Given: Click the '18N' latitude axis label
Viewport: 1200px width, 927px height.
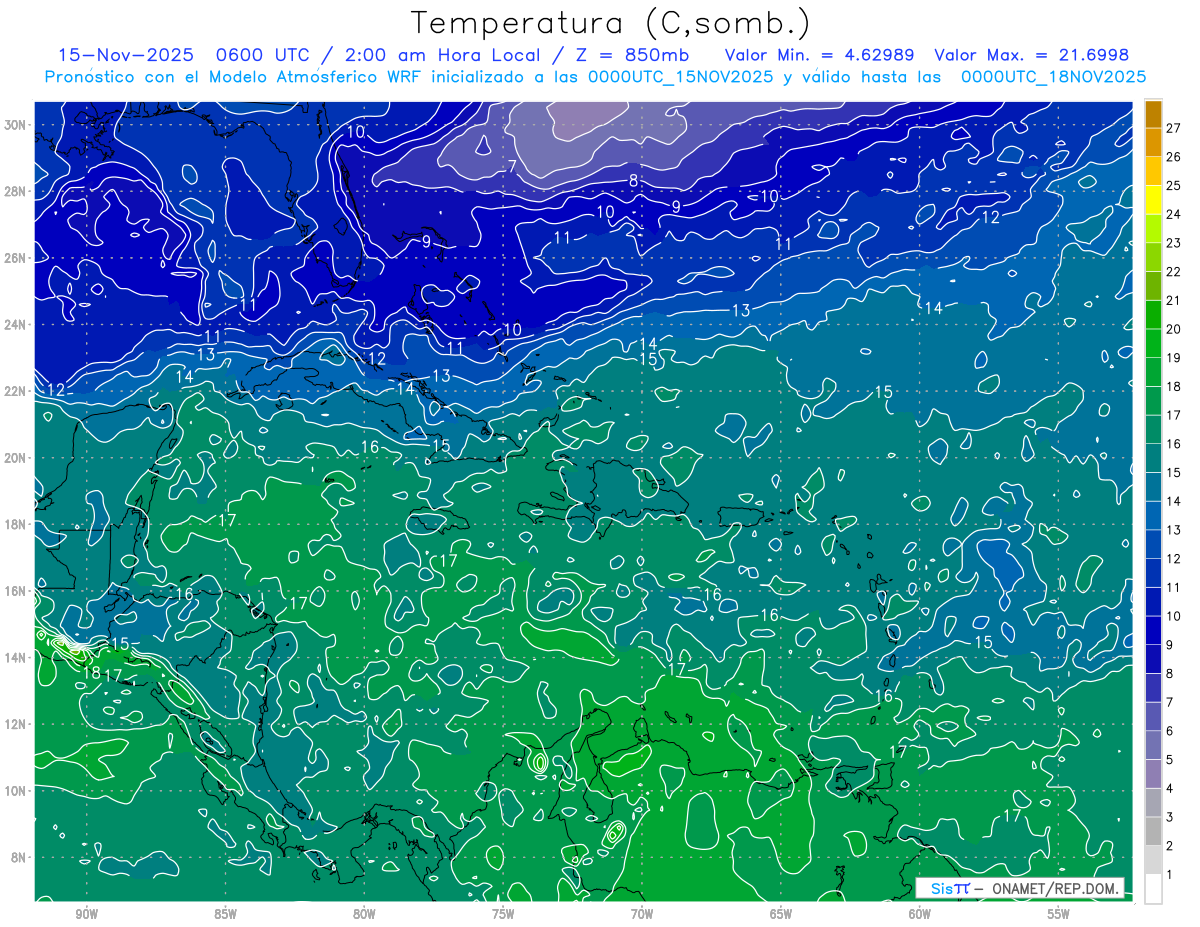Looking at the screenshot, I should tap(16, 524).
